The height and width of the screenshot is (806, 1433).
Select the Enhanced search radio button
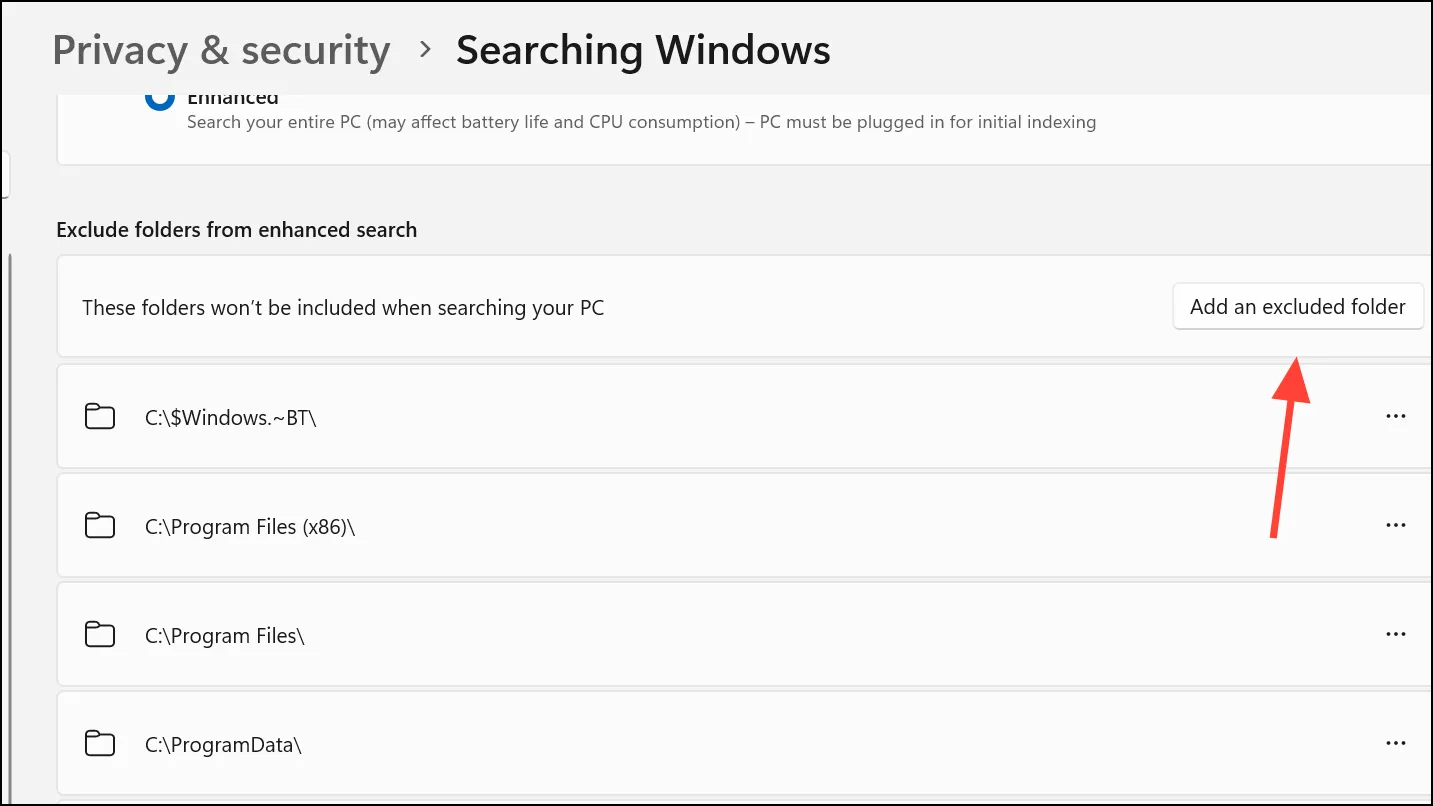(x=159, y=99)
